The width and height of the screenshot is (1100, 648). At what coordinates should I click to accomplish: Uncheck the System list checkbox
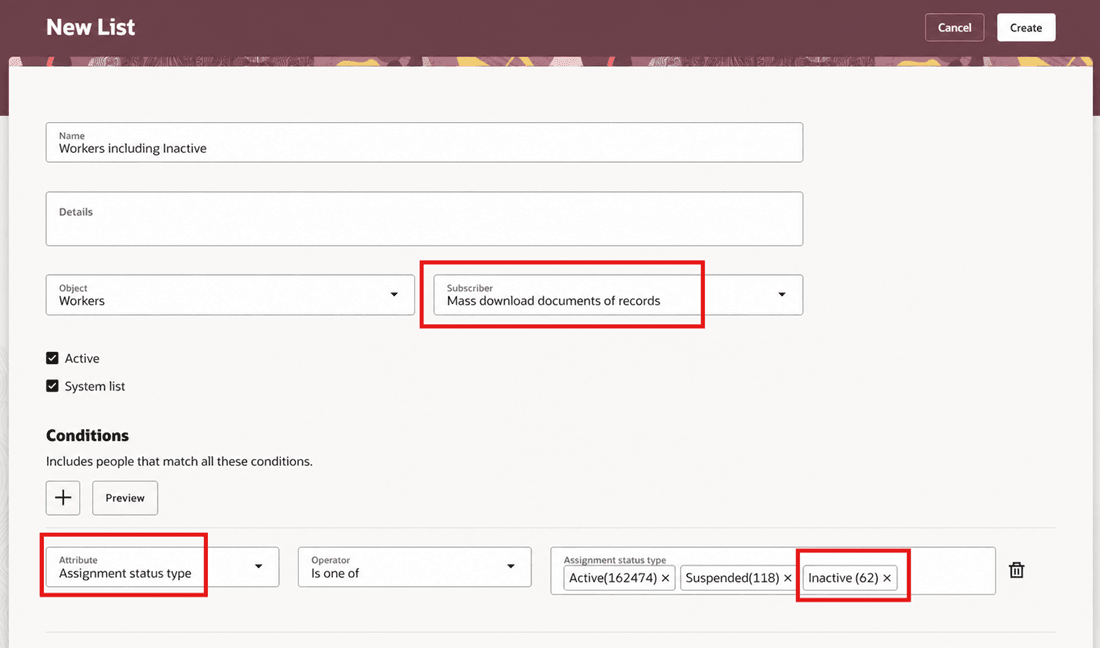(52, 386)
